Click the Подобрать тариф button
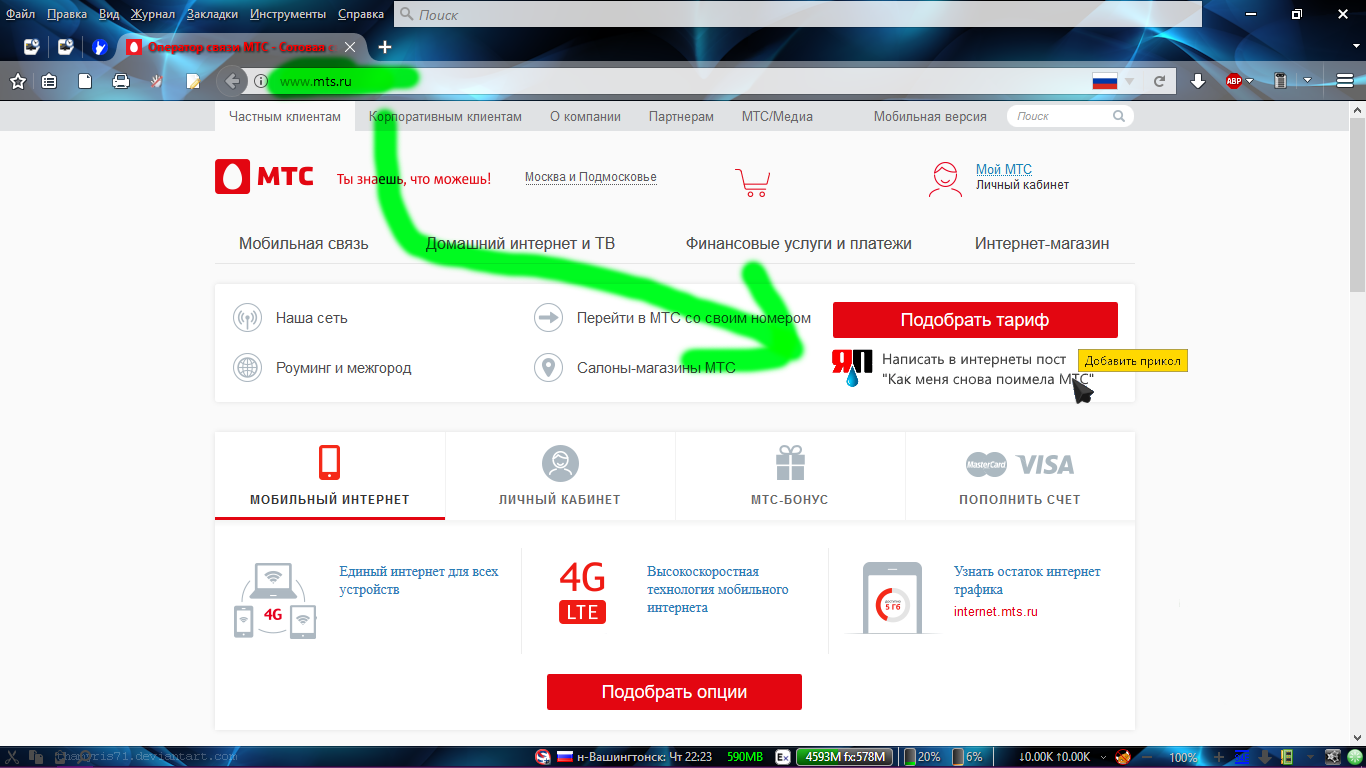This screenshot has width=1366, height=768. point(975,320)
